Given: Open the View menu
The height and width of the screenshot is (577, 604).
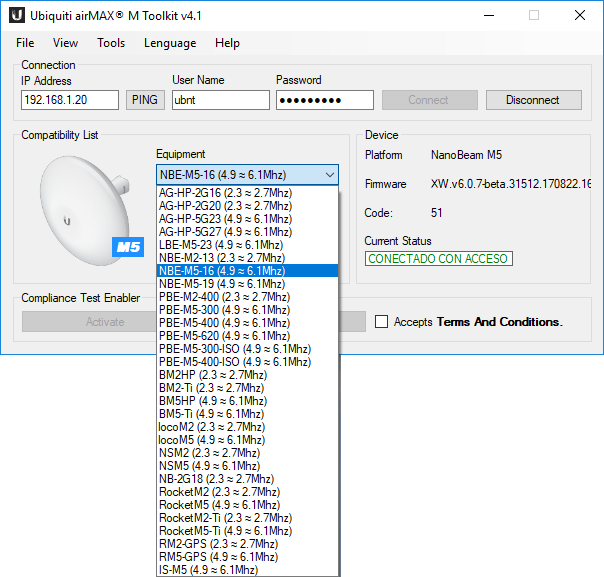Looking at the screenshot, I should (65, 43).
